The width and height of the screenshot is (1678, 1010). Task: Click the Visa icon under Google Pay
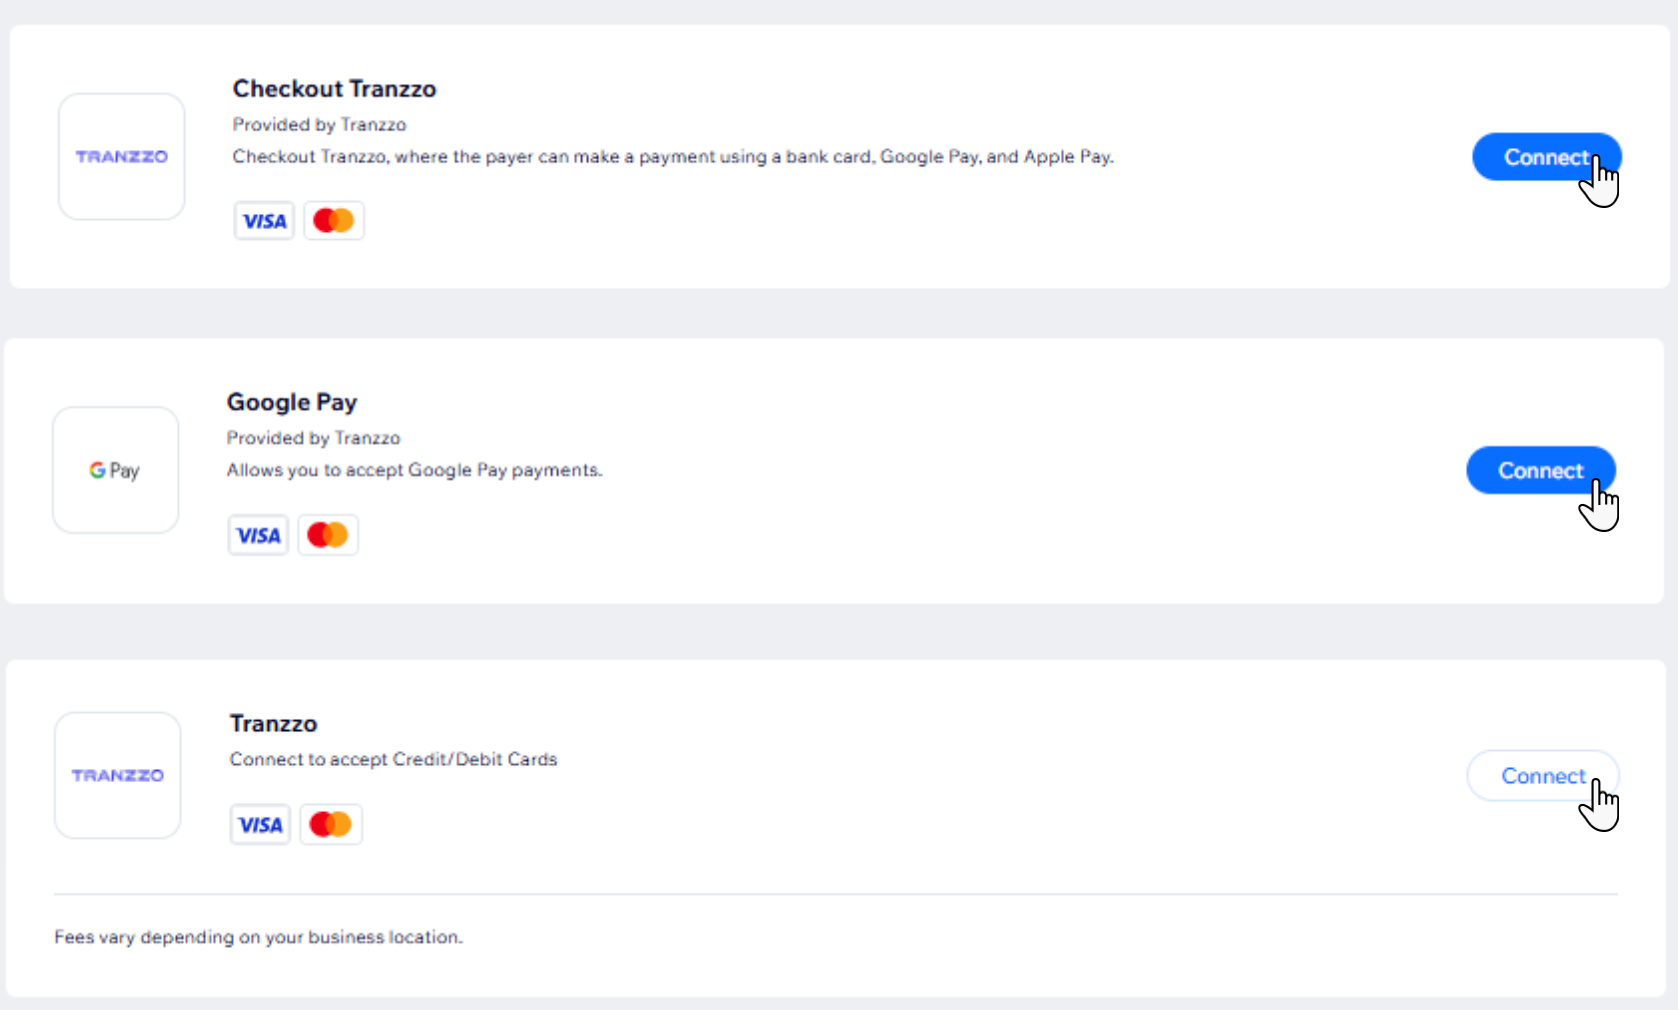click(258, 535)
